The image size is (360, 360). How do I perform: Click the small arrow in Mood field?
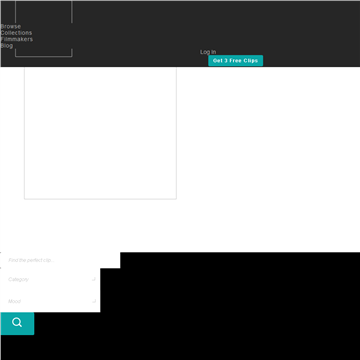[x=94, y=301]
